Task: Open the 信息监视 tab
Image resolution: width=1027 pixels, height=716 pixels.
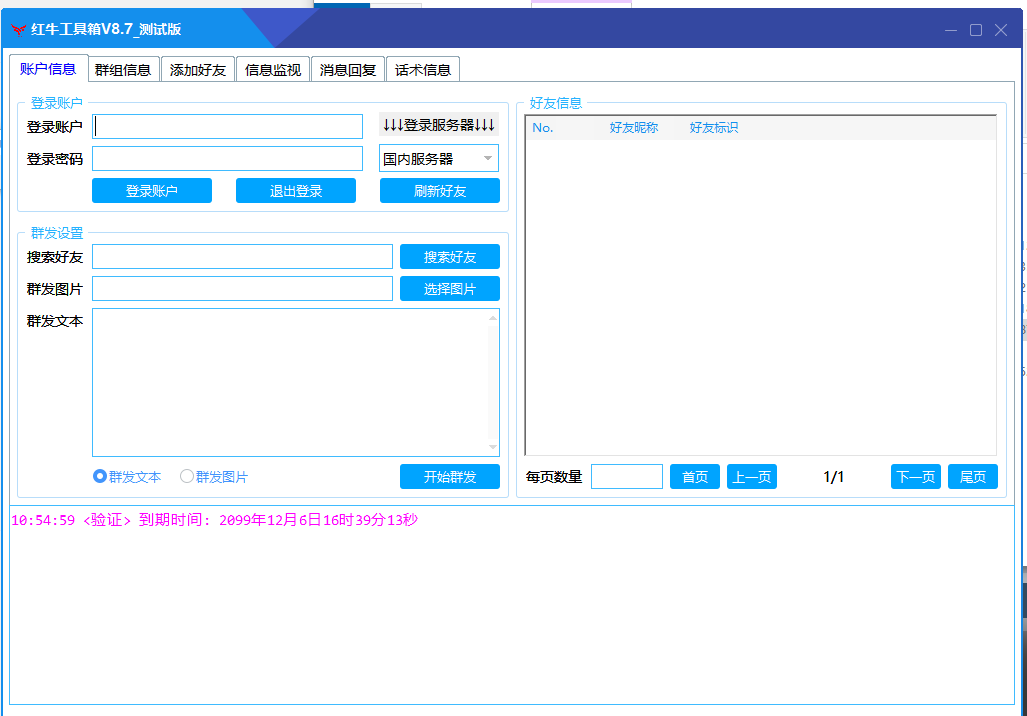Action: [273, 70]
